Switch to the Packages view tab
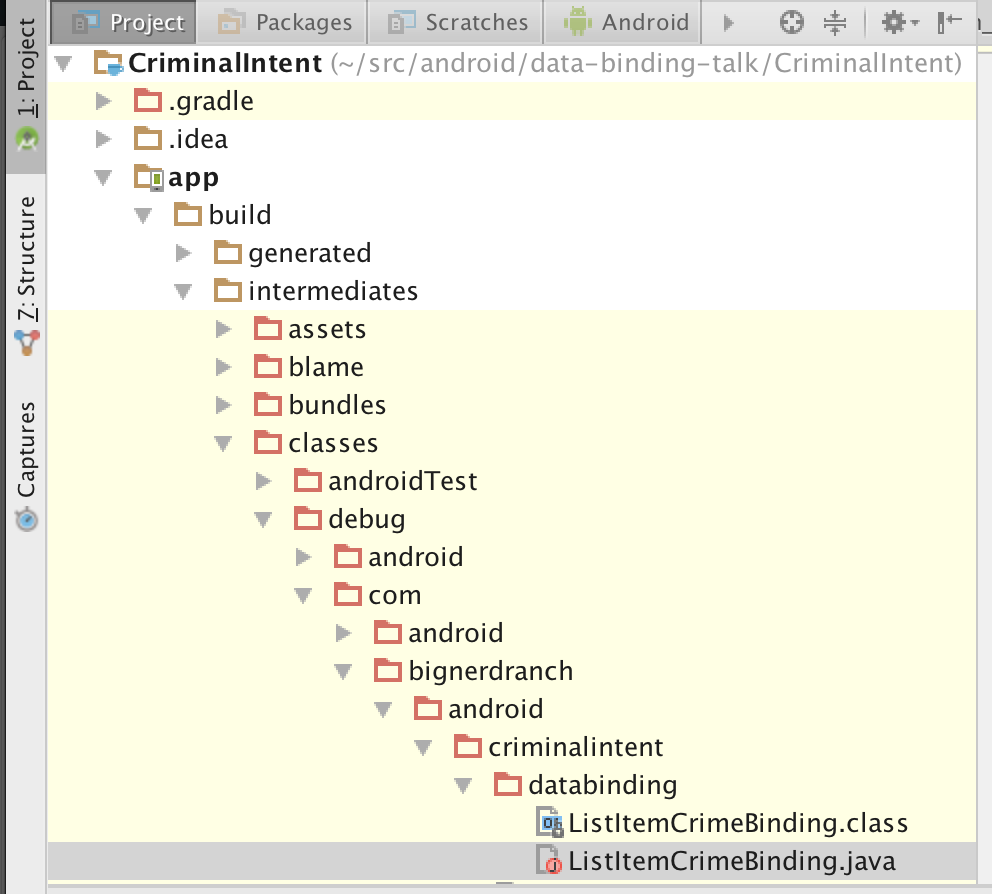This screenshot has height=894, width=992. tap(283, 22)
